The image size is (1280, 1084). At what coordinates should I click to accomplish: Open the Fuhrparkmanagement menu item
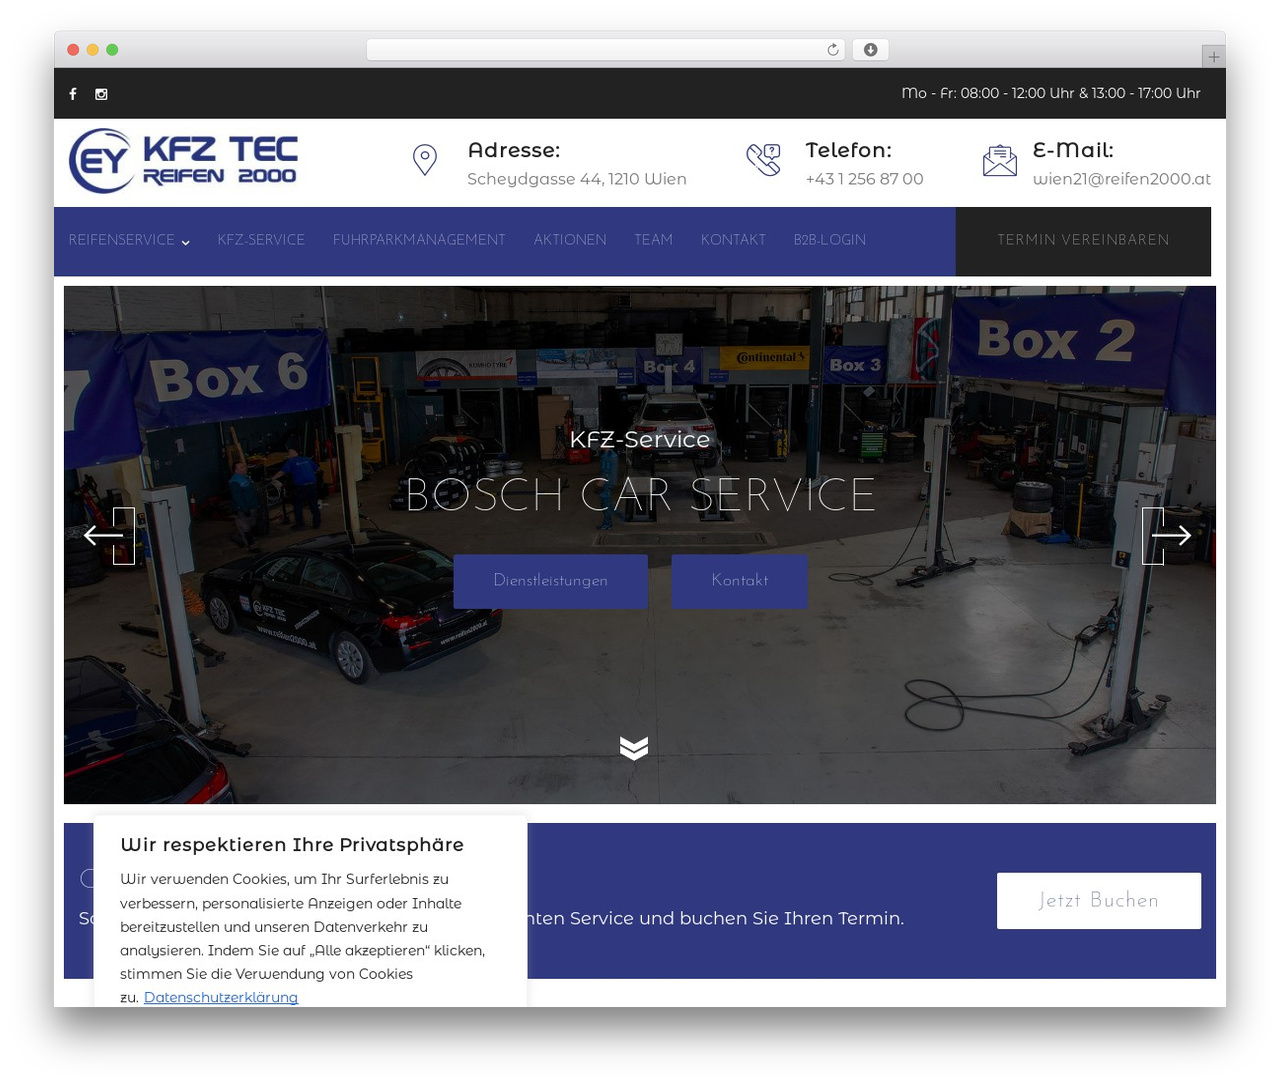[x=419, y=240]
